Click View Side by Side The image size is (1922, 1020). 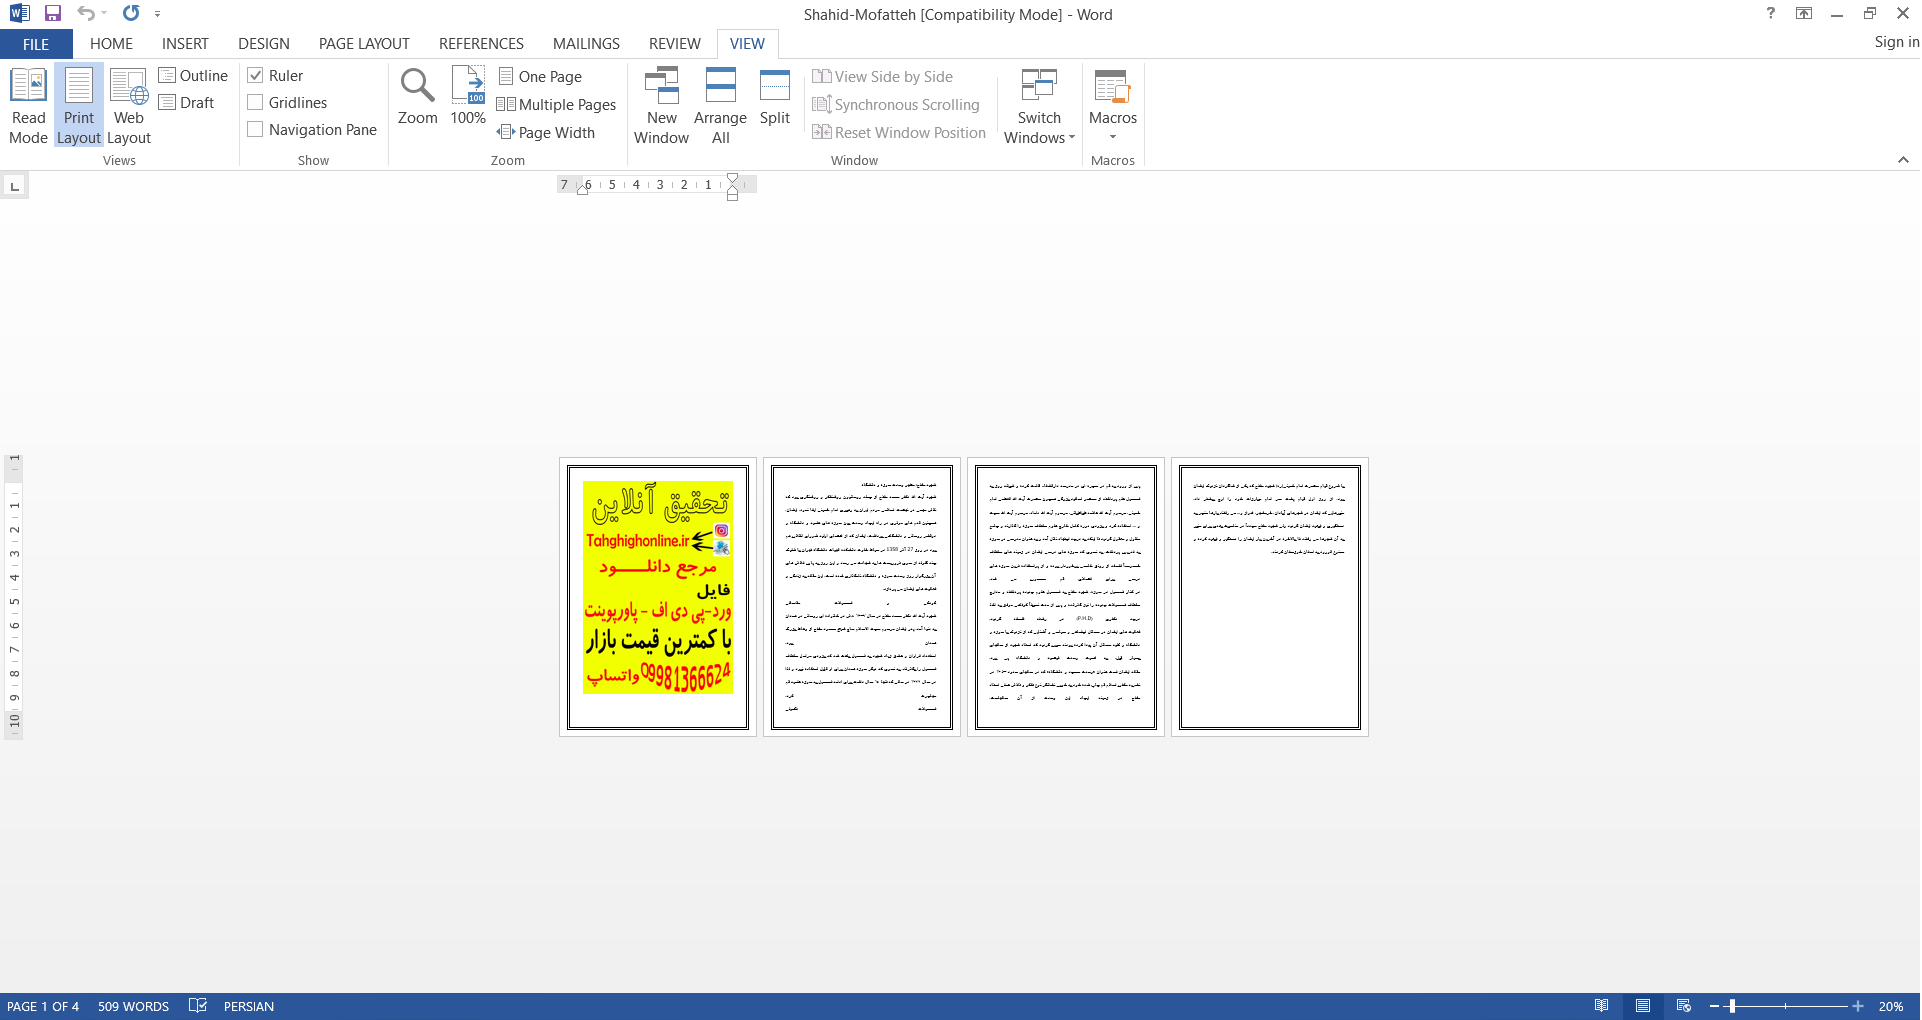883,77
